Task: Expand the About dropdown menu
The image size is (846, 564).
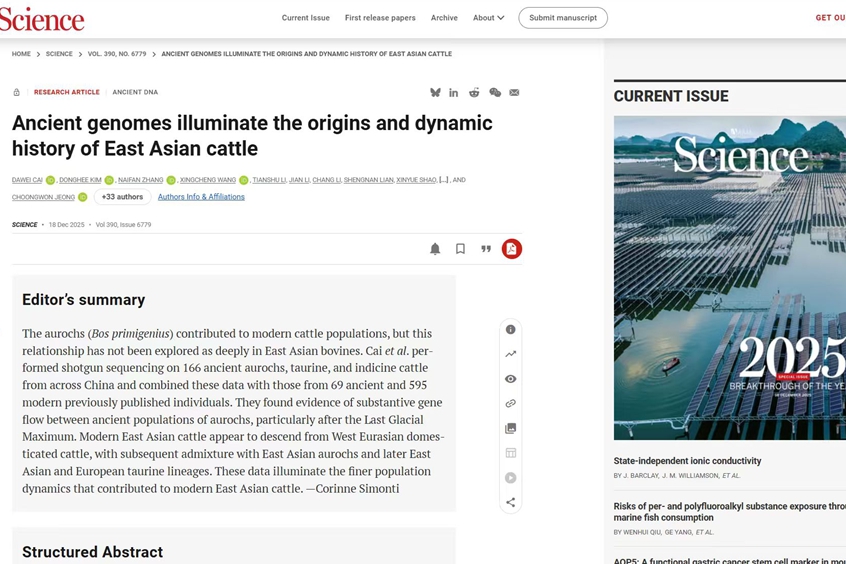Action: point(488,18)
